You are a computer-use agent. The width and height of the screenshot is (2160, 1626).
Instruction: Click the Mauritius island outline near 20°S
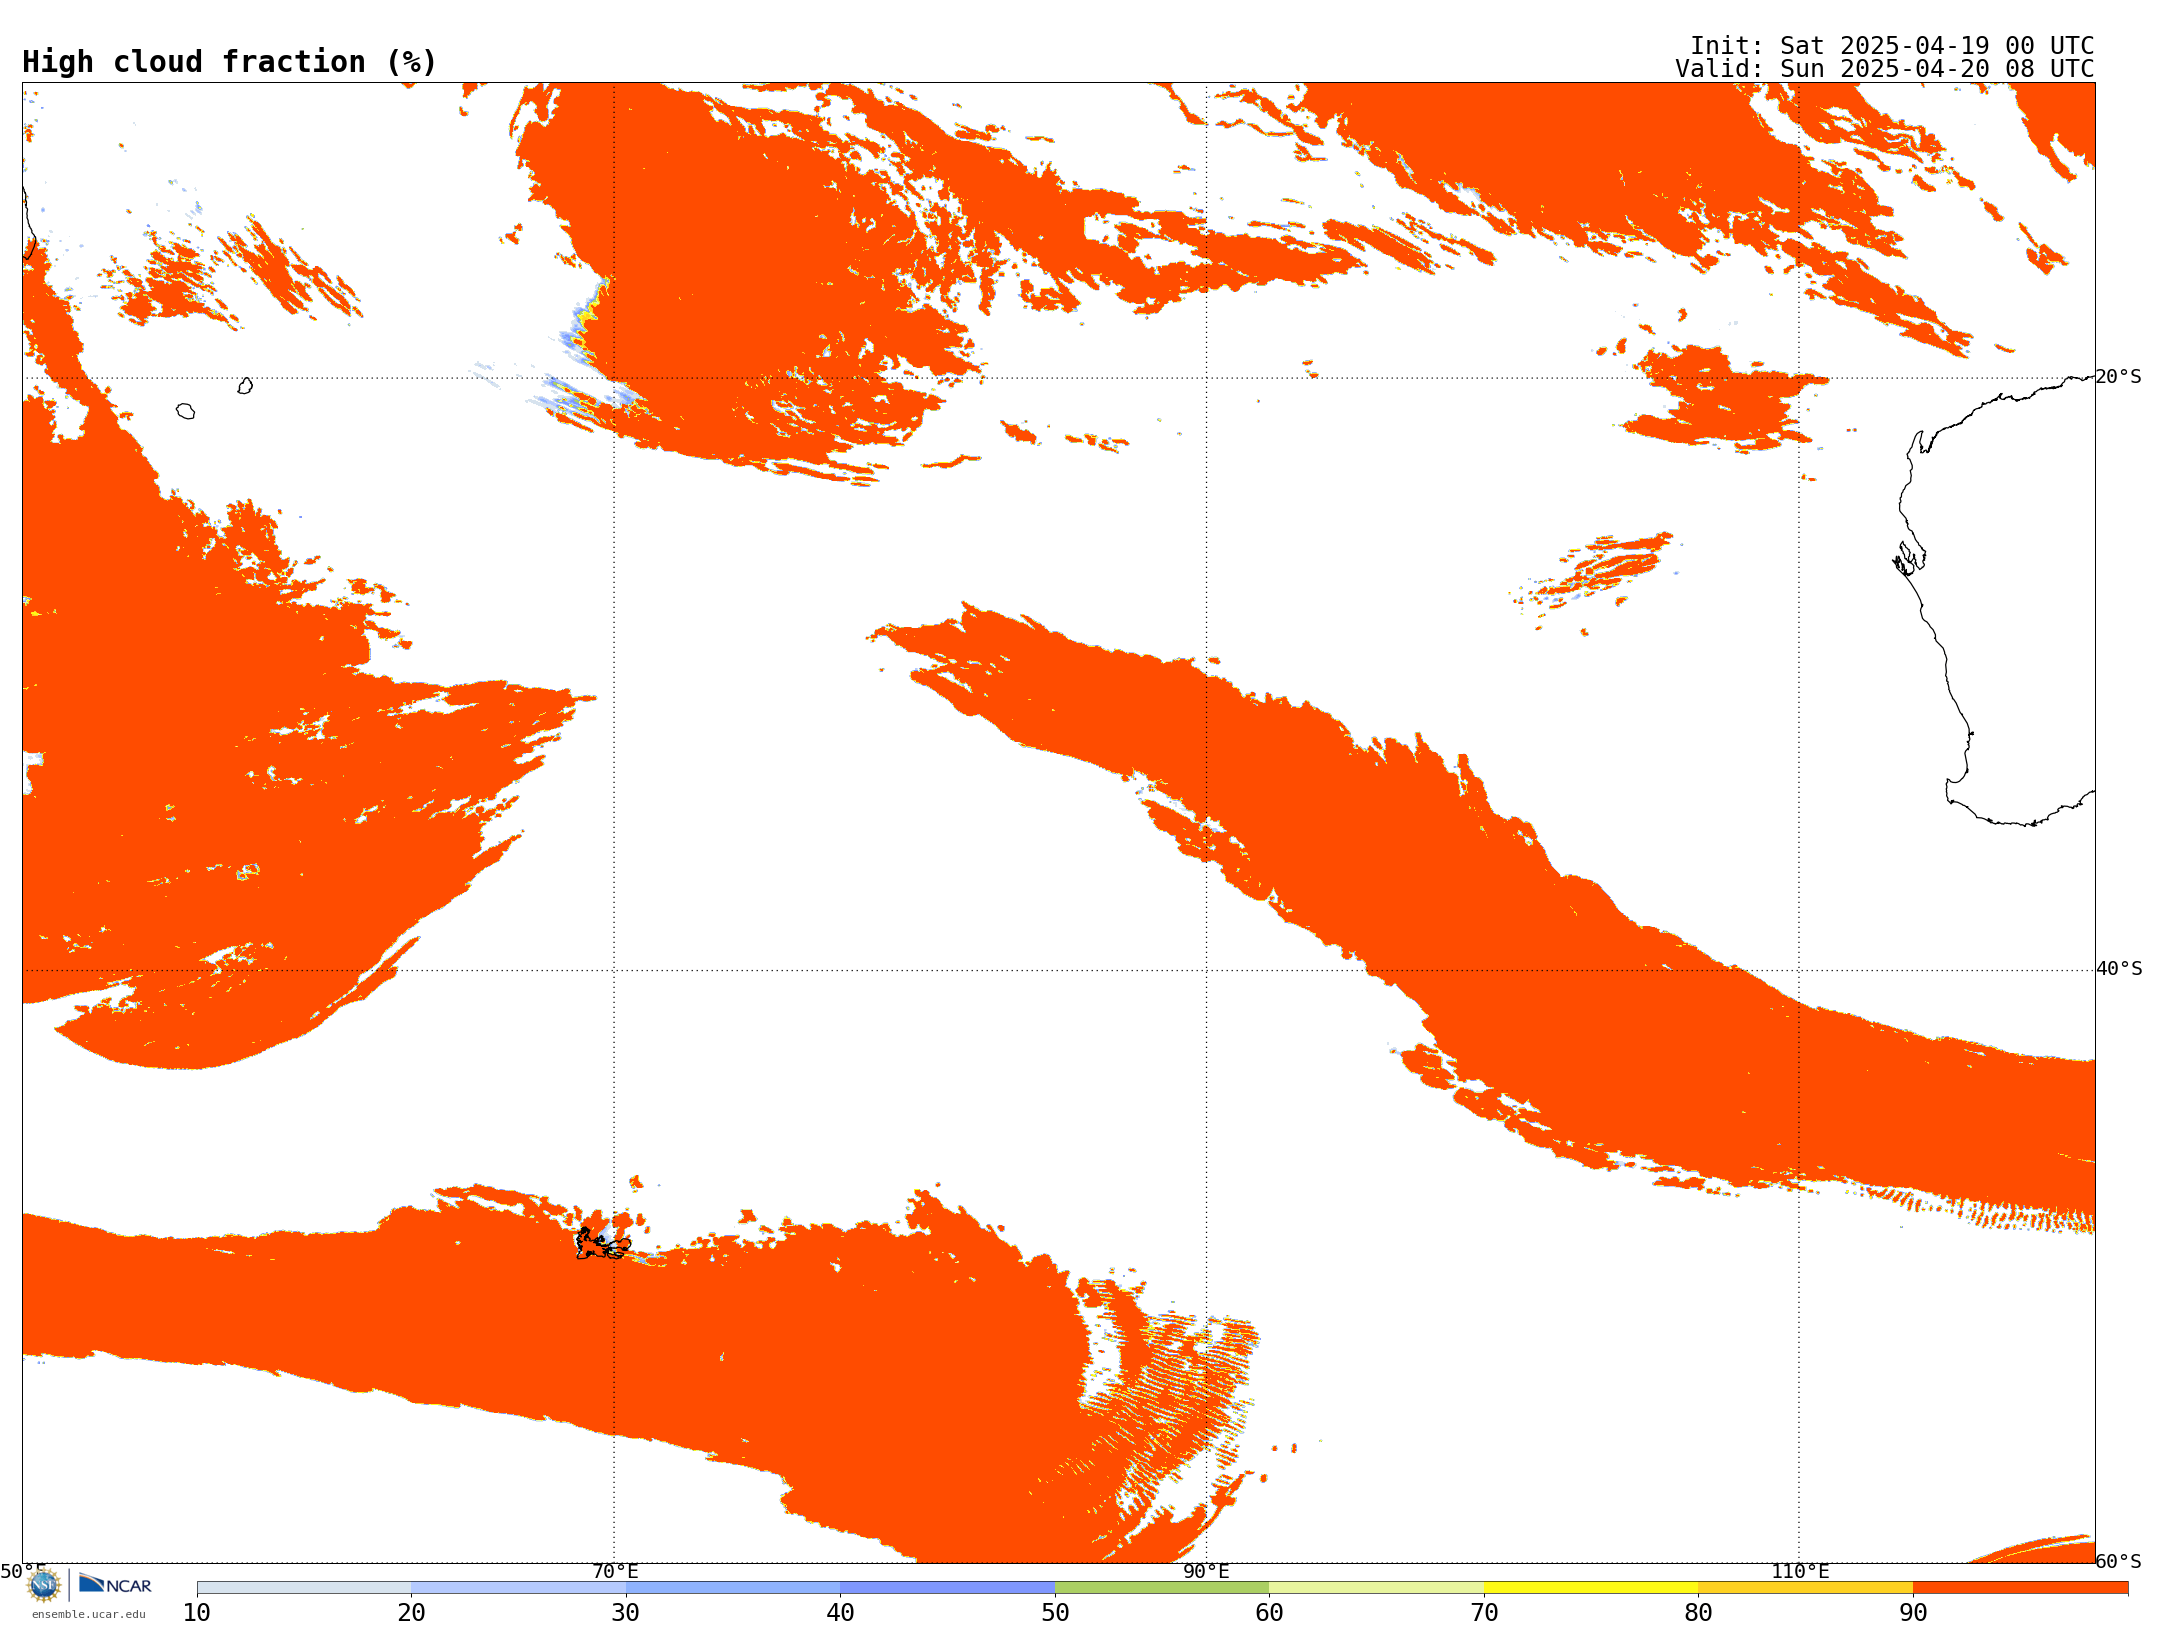coord(245,386)
